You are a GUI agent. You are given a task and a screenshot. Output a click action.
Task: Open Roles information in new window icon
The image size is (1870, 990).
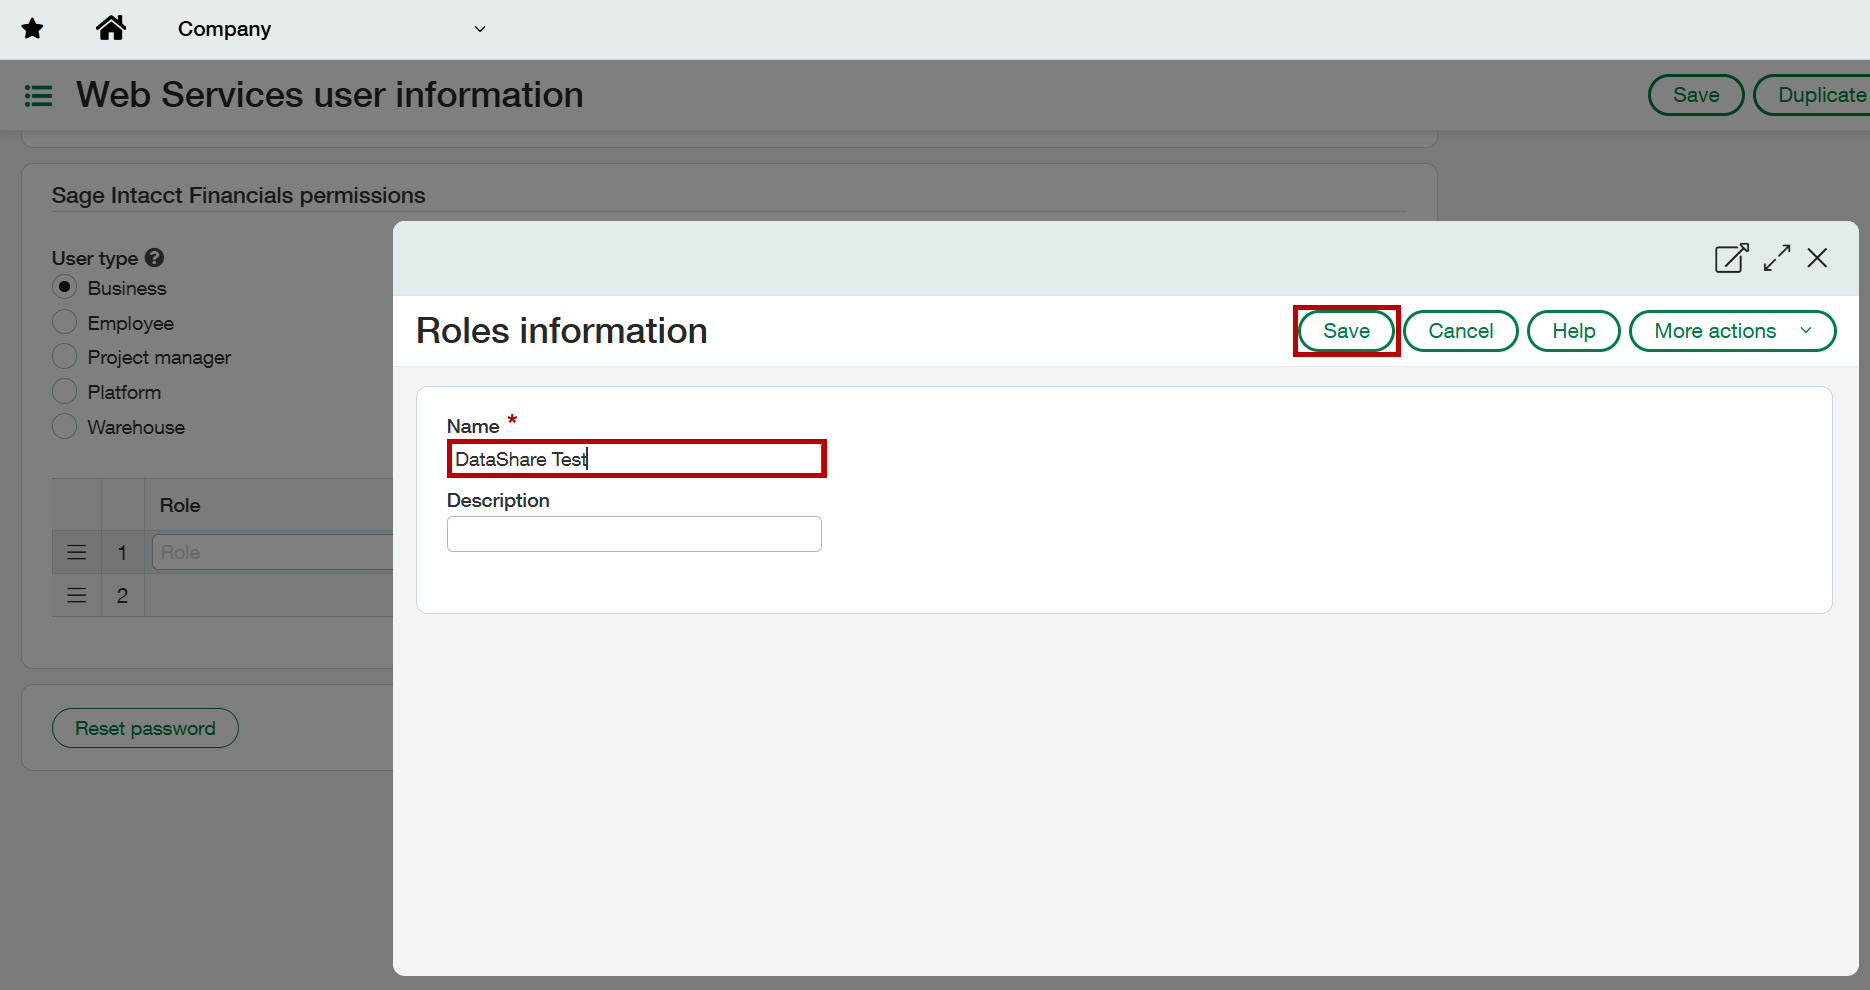tap(1731, 258)
